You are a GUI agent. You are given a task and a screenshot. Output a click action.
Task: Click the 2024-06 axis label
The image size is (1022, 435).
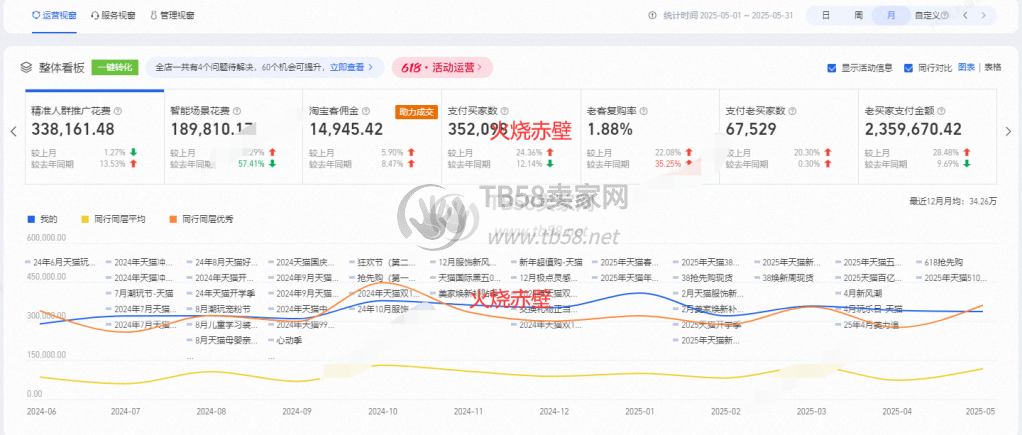(x=42, y=412)
